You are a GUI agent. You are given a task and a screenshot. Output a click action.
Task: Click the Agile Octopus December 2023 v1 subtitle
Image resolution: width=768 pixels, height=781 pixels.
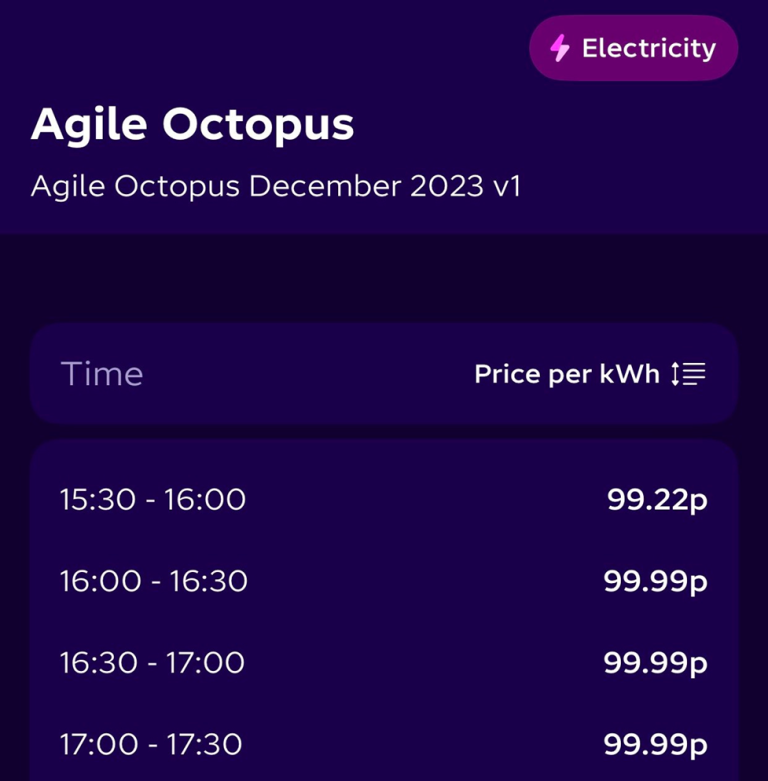[276, 186]
